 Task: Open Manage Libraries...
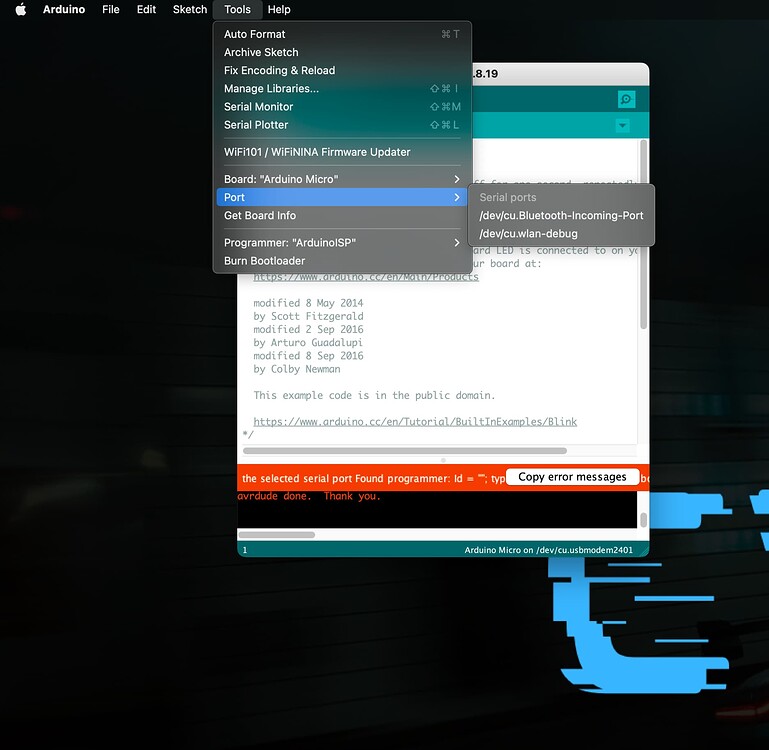pyautogui.click(x=342, y=89)
